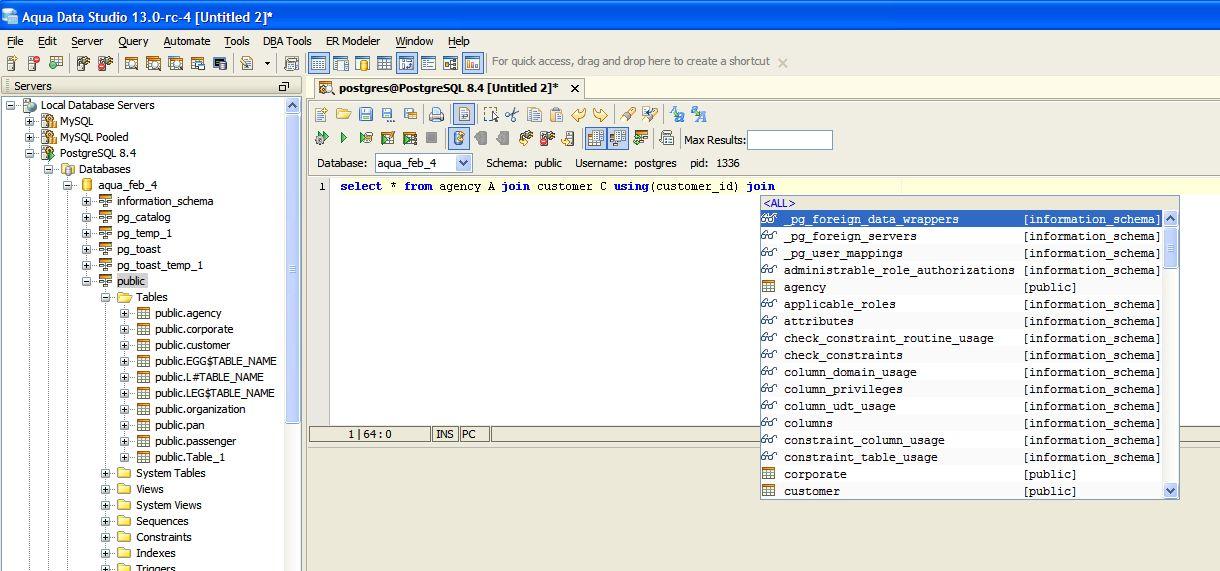Click the grey Stop execution square icon
The image size is (1220, 571).
click(432, 138)
